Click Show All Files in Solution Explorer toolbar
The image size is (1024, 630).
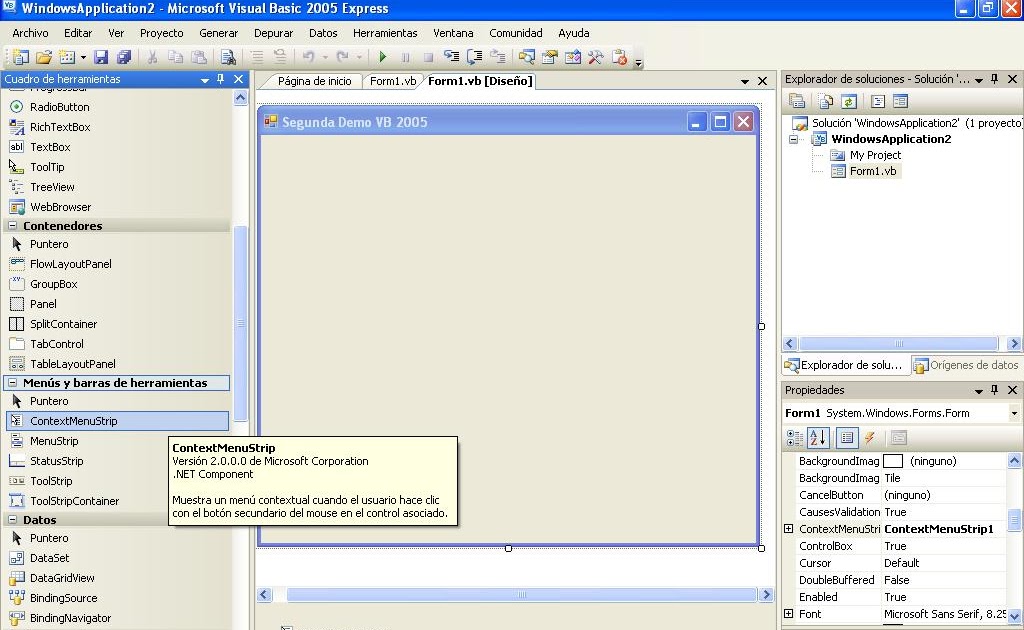pos(825,101)
